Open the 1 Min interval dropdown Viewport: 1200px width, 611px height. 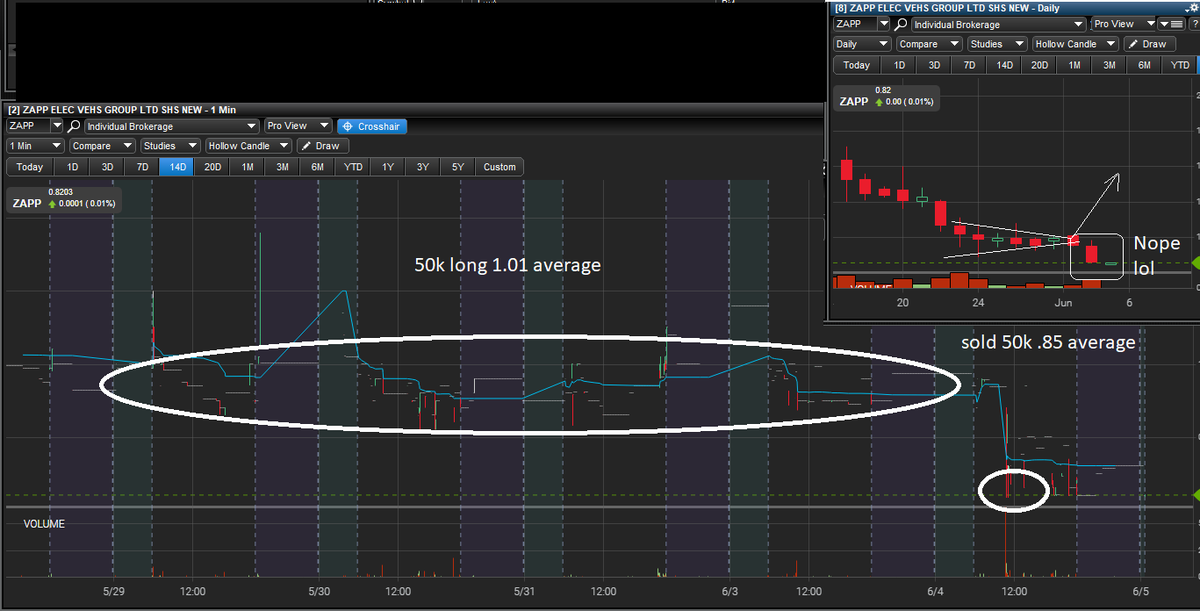[35, 146]
